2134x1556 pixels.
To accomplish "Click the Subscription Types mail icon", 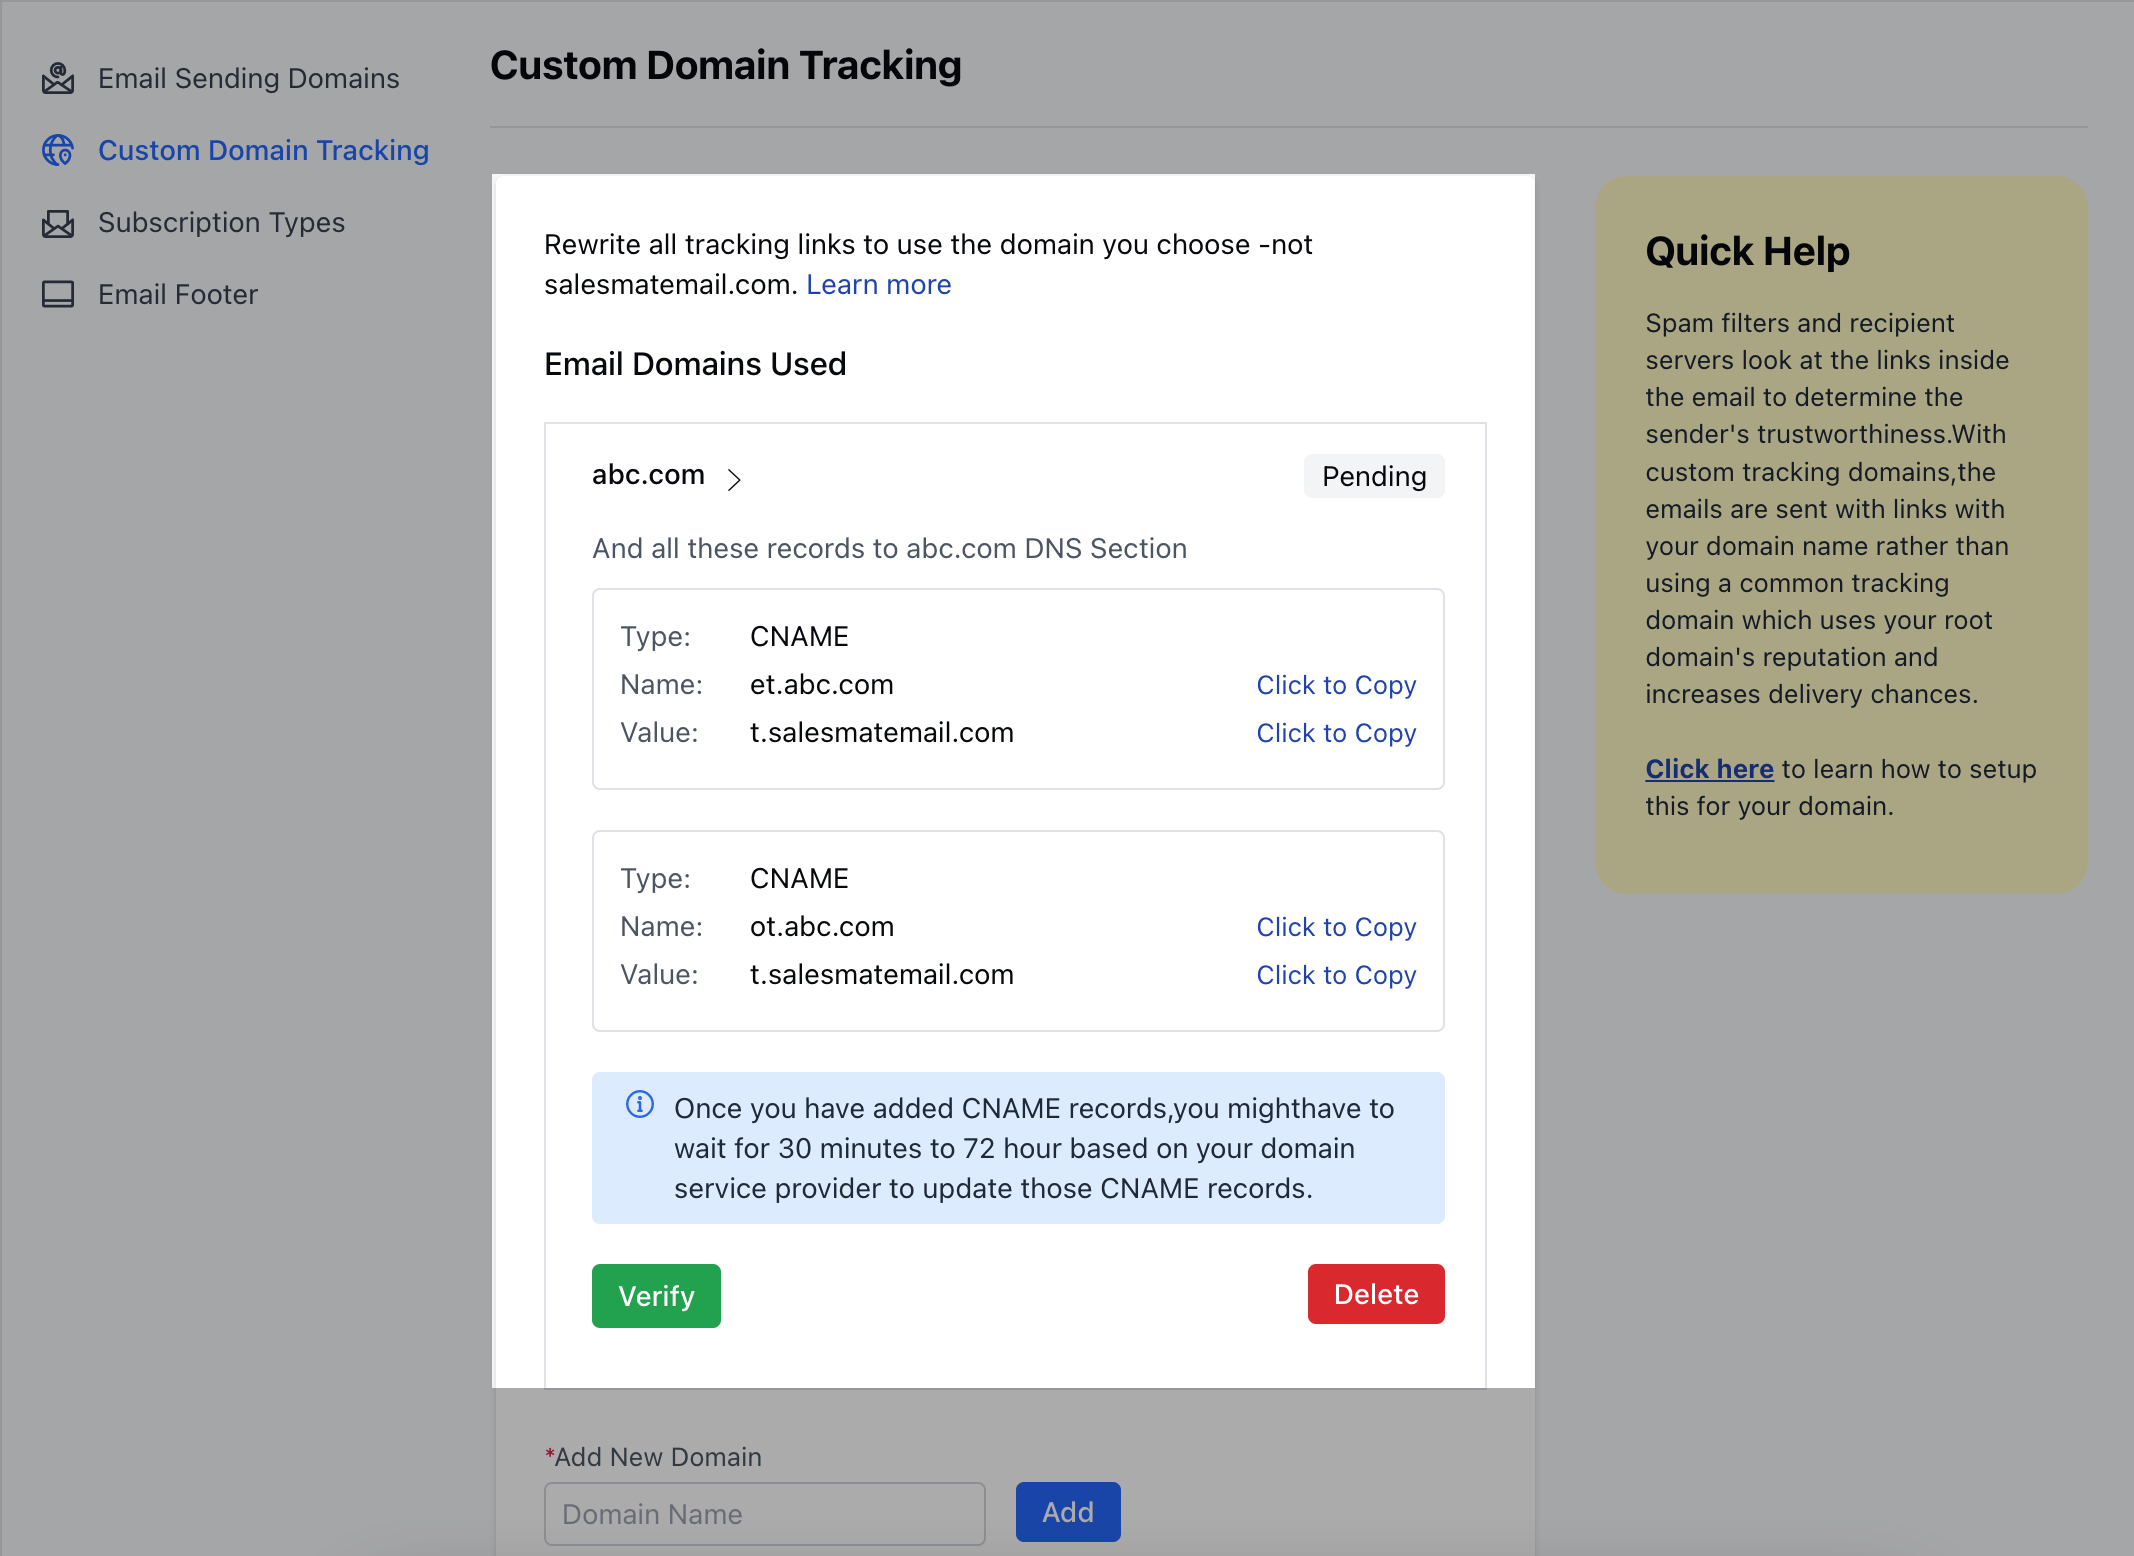I will [x=58, y=223].
